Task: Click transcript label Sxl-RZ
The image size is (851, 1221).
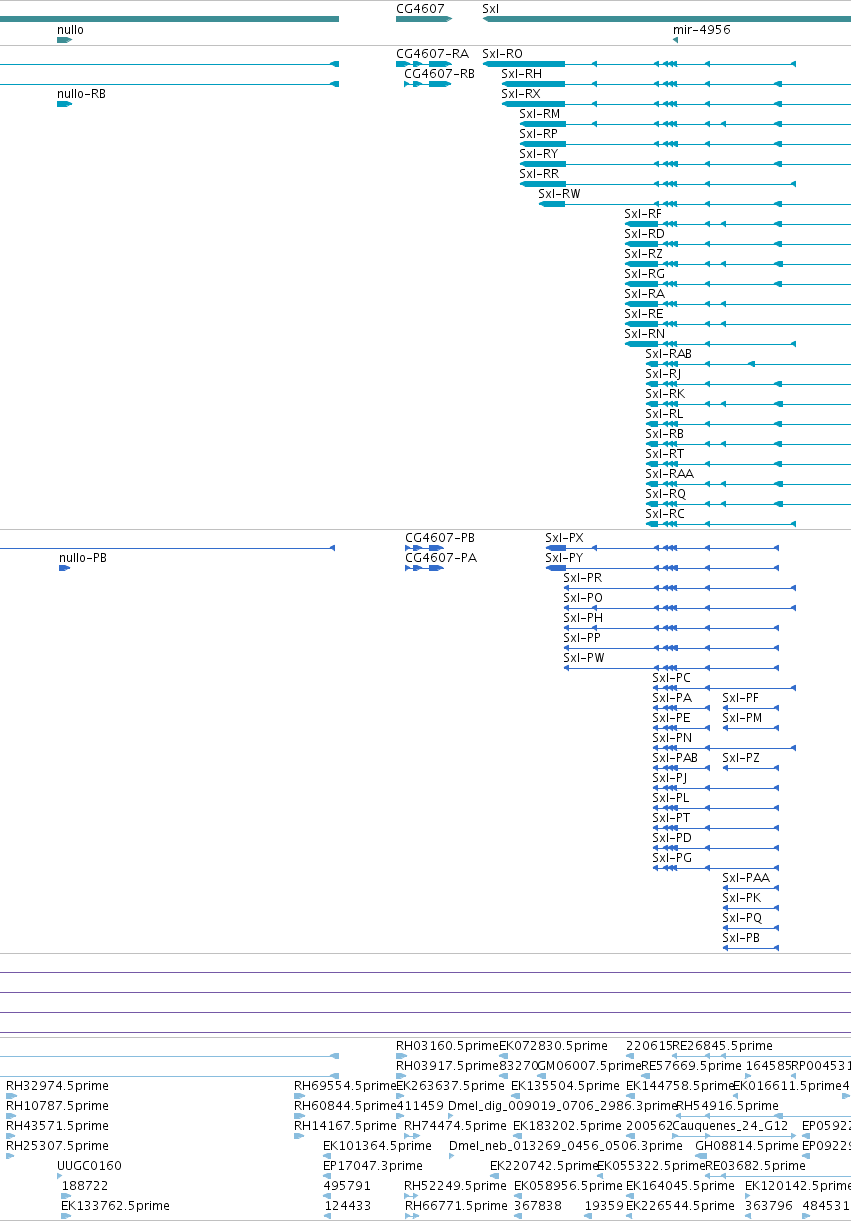Action: [x=643, y=254]
